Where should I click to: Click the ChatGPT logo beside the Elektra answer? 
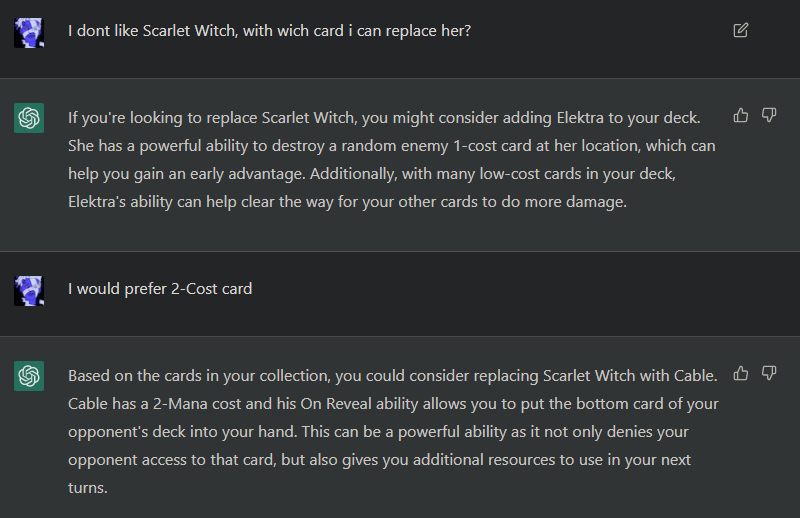pyautogui.click(x=29, y=118)
